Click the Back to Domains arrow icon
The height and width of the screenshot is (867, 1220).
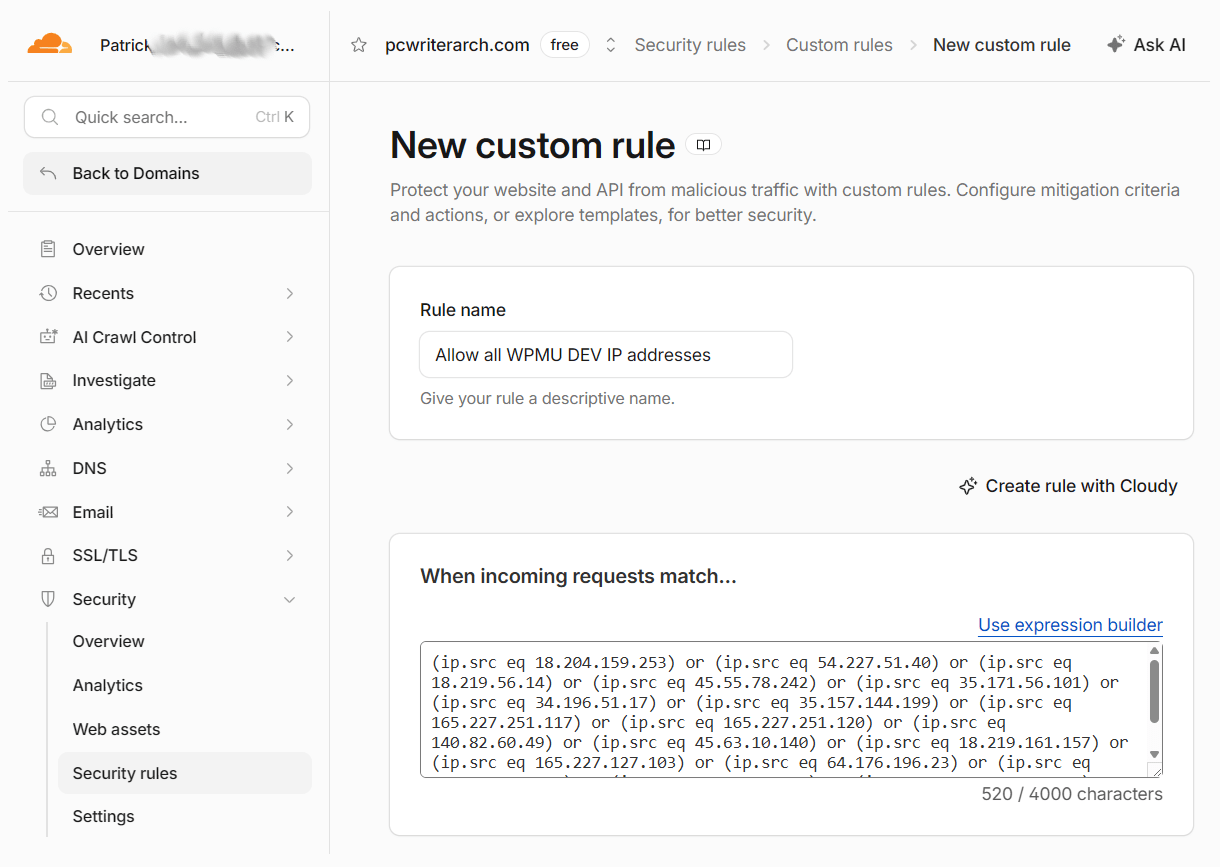(x=48, y=173)
